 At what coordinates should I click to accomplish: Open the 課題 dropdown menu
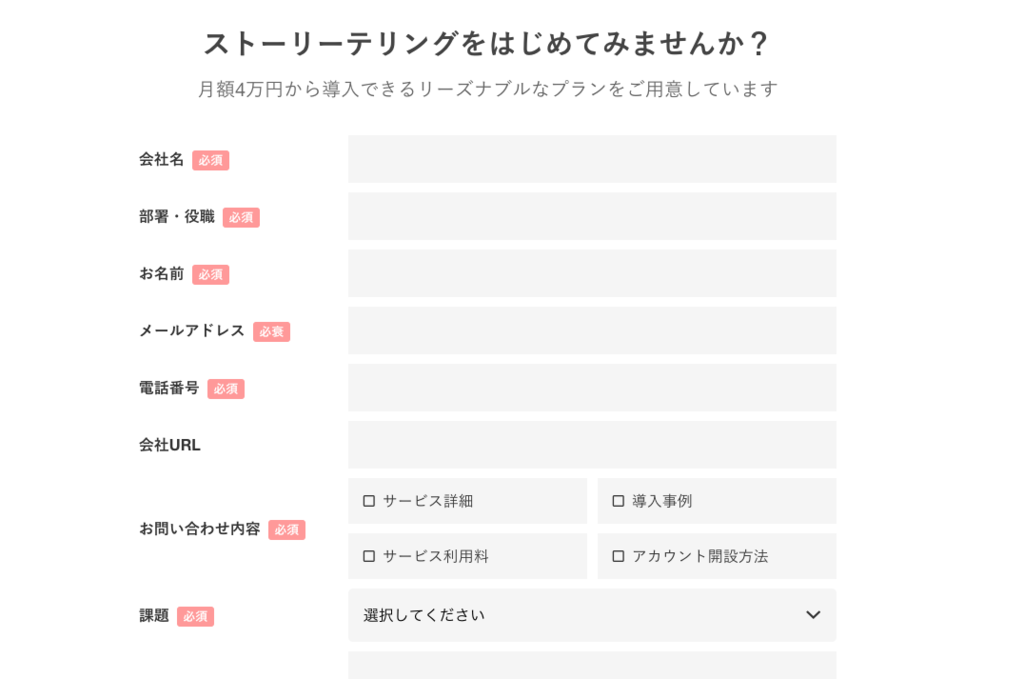coord(592,615)
